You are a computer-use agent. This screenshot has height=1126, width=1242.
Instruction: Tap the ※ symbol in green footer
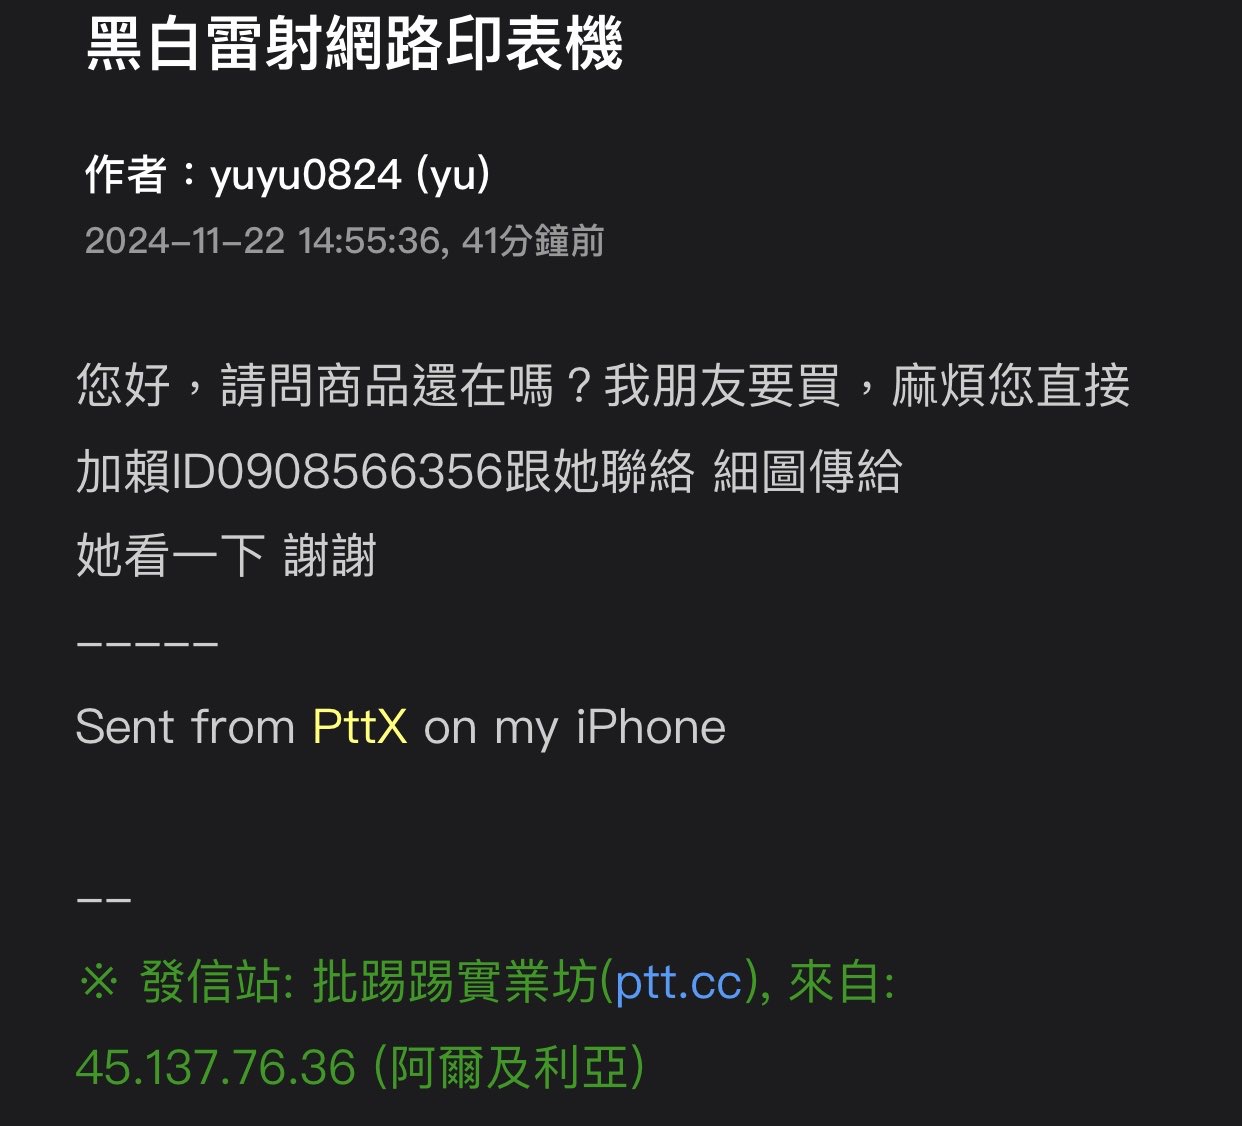tap(98, 982)
